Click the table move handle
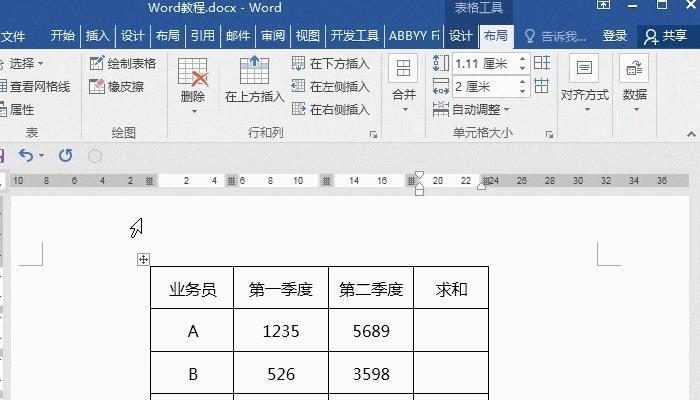Image resolution: width=700 pixels, height=400 pixels. click(143, 259)
